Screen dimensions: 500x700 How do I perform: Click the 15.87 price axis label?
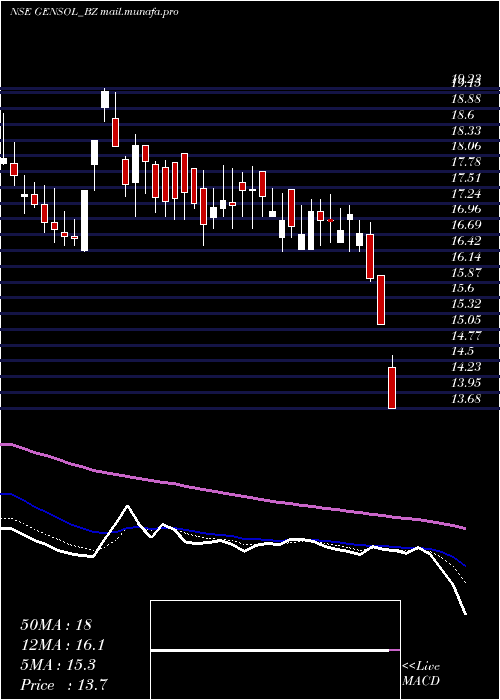click(466, 272)
